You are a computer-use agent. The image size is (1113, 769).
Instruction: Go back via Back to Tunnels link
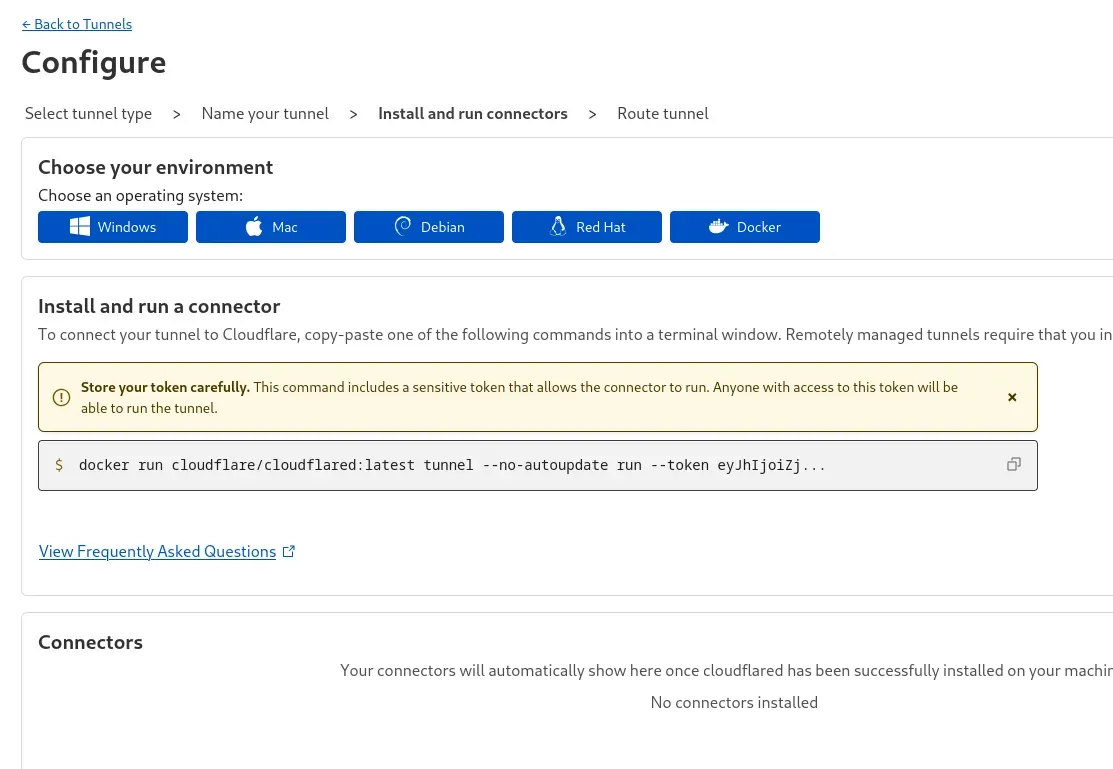[77, 24]
